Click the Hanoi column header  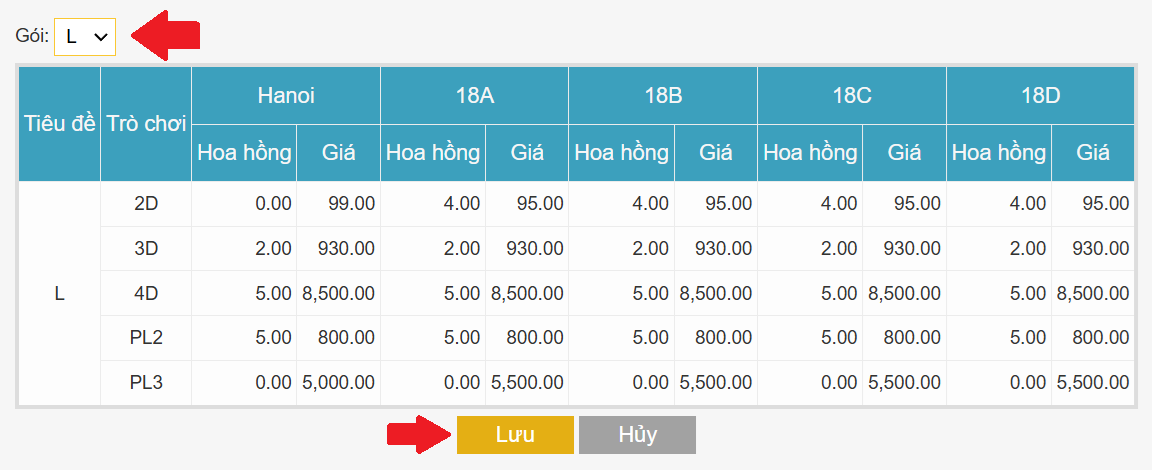pos(286,96)
